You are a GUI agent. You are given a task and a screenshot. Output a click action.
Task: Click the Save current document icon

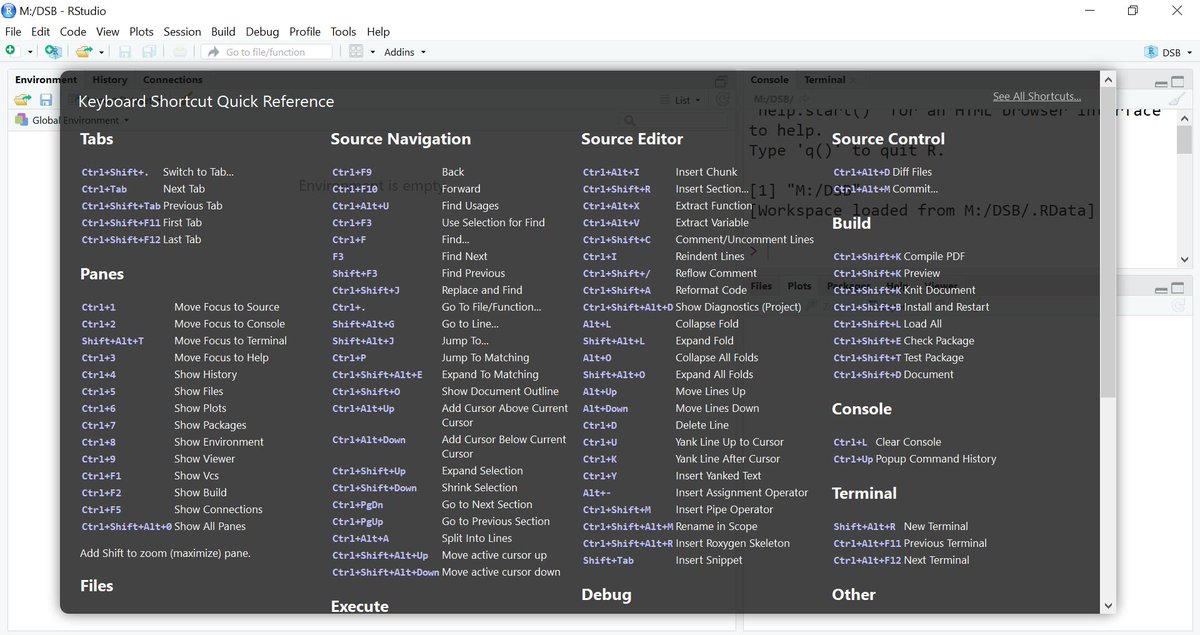pos(125,51)
